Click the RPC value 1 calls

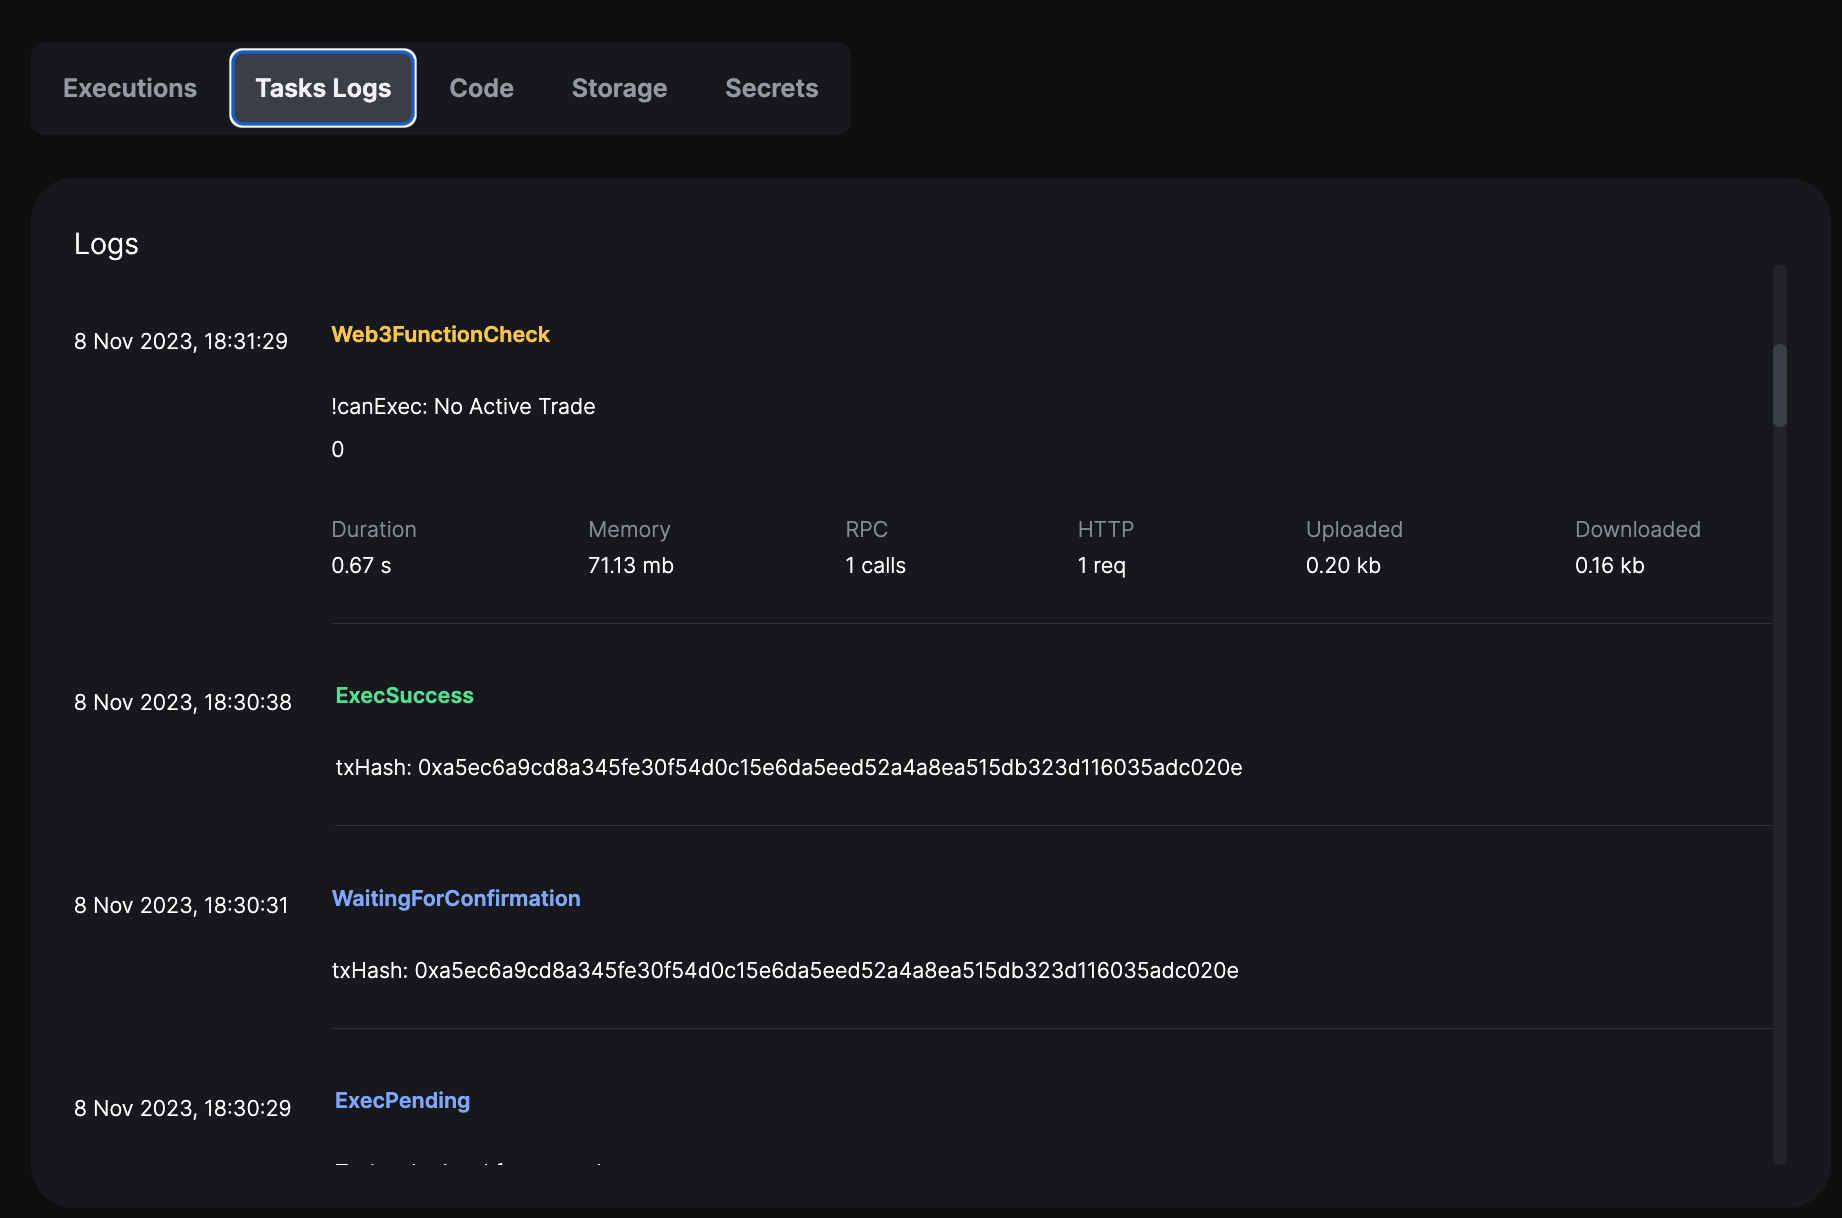pos(875,565)
